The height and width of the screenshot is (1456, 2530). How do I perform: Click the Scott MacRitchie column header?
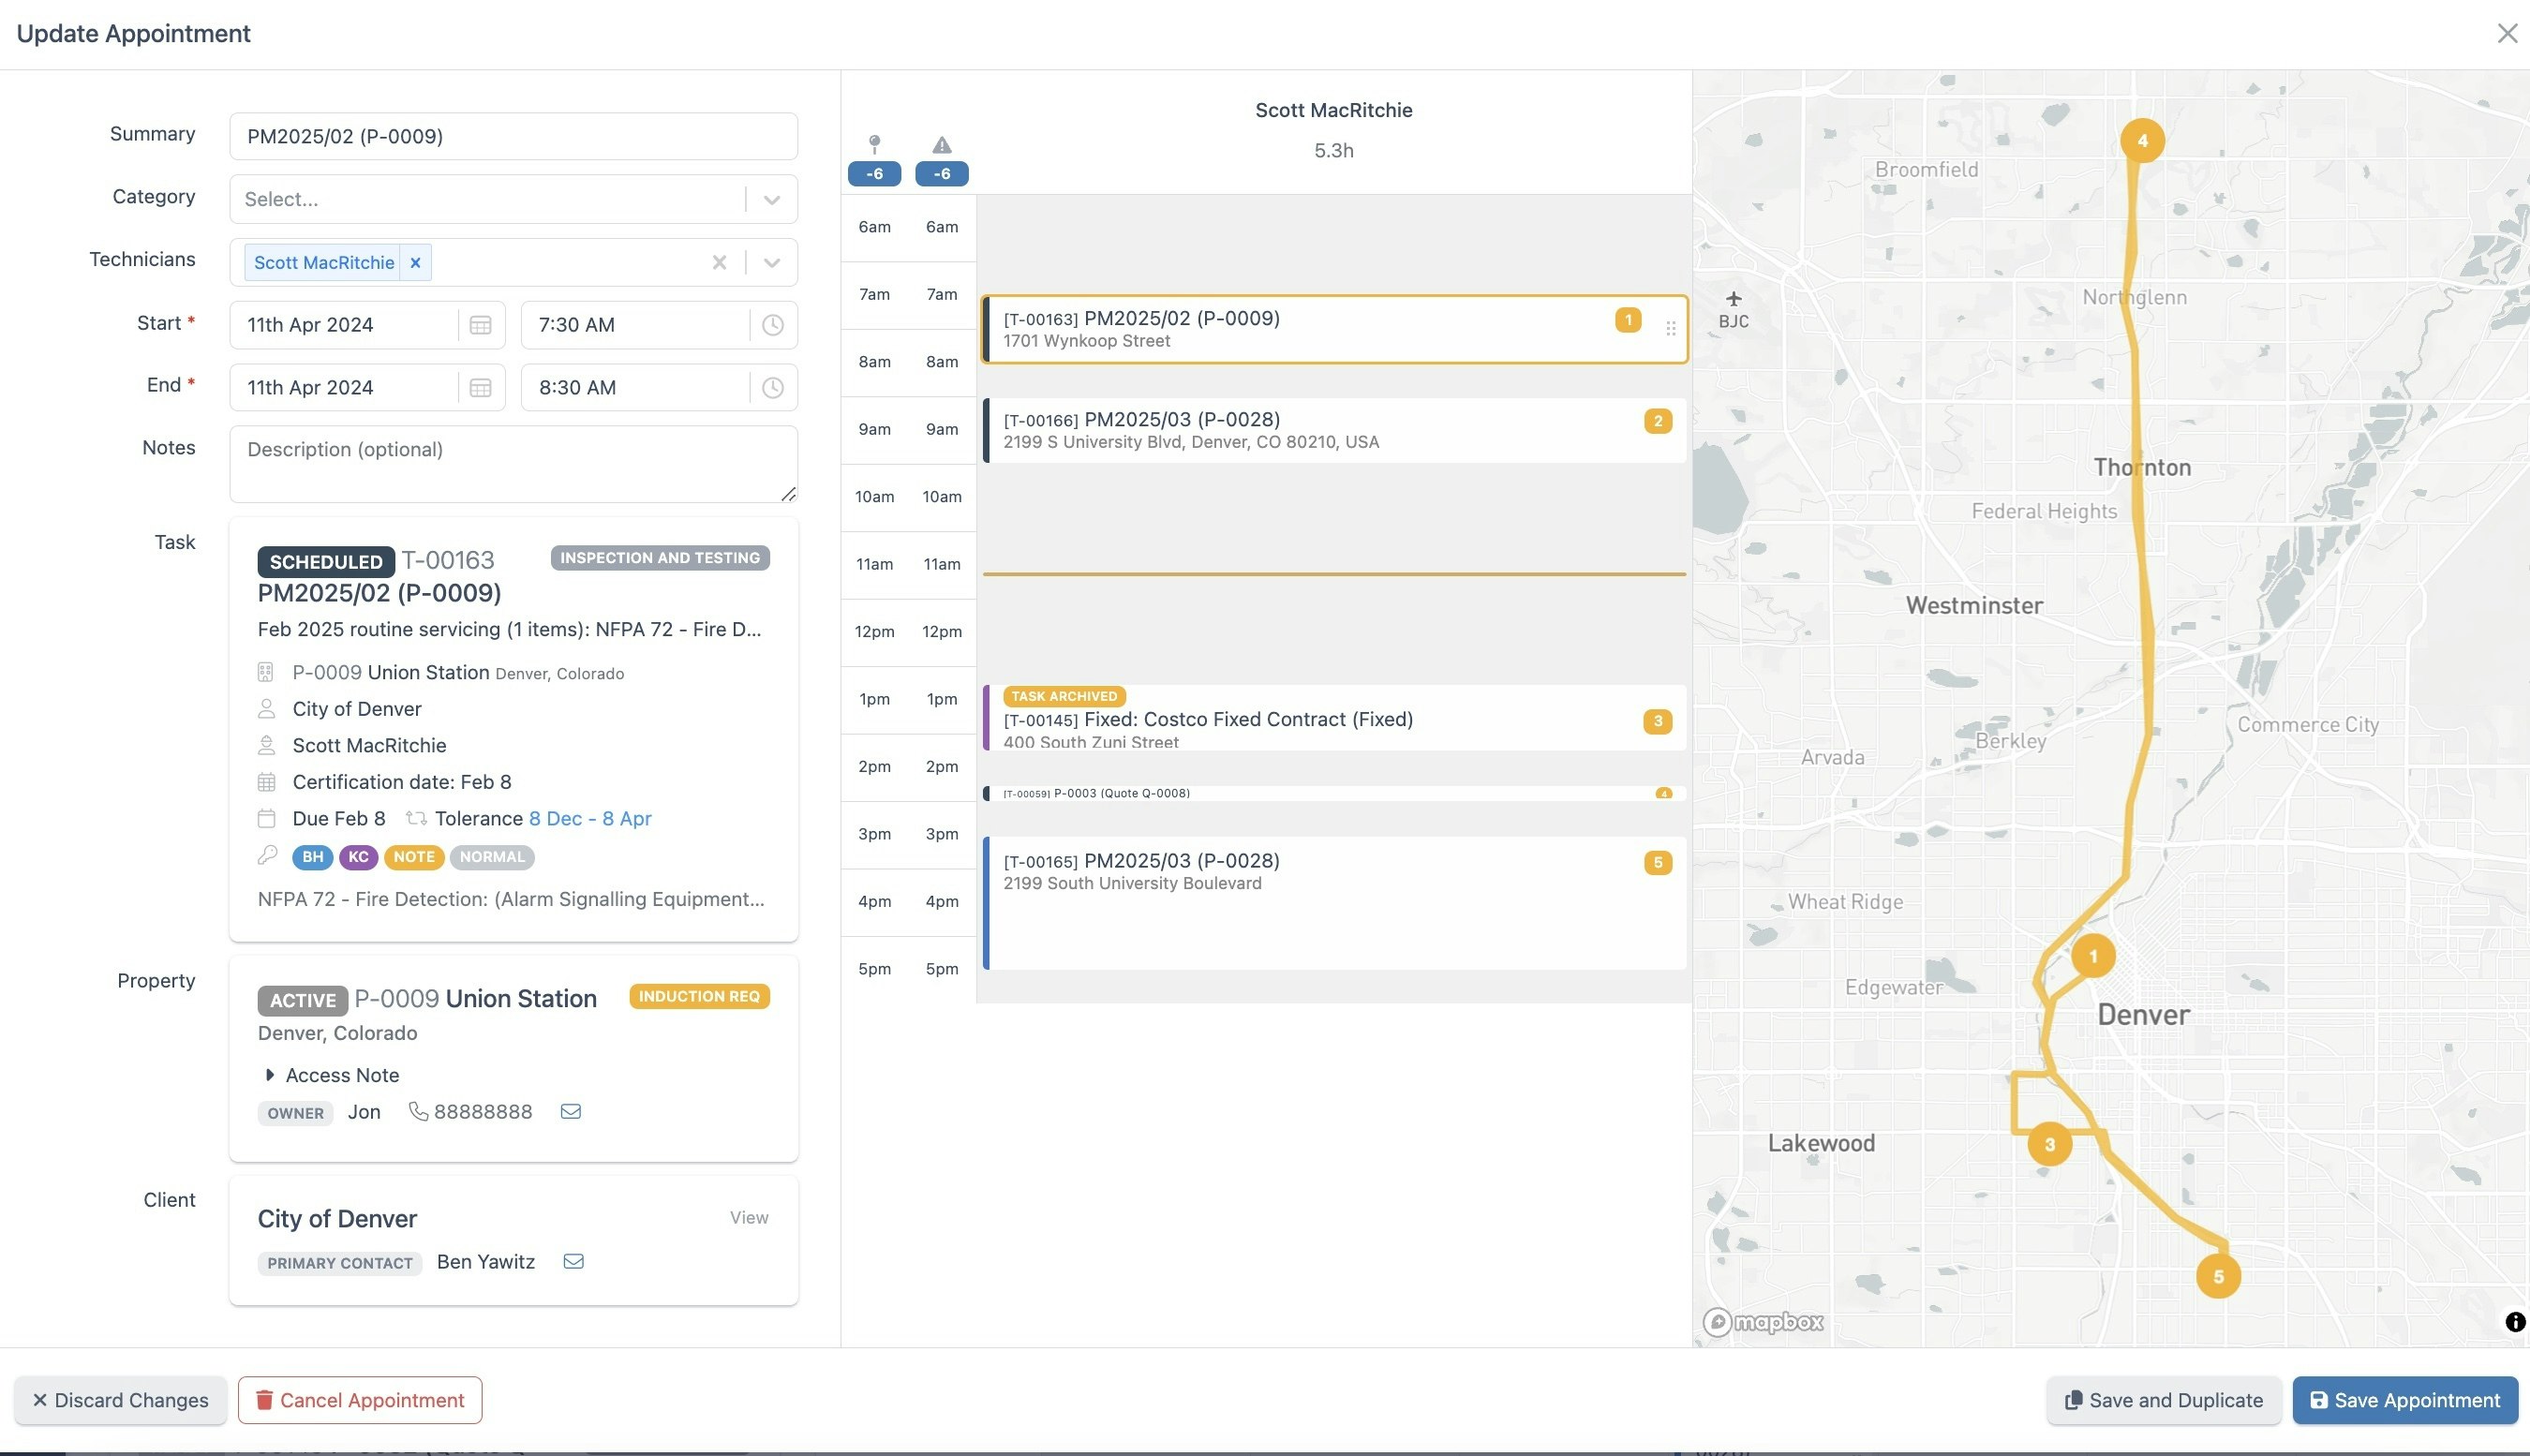(1333, 110)
